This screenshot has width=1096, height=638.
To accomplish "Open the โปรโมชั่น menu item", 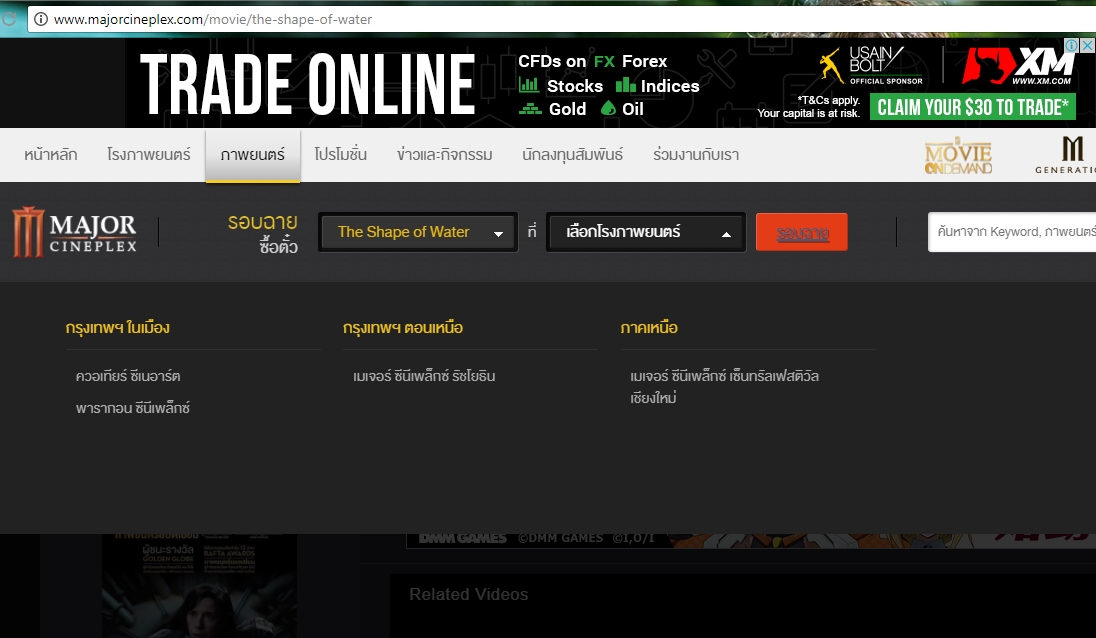I will (x=340, y=154).
